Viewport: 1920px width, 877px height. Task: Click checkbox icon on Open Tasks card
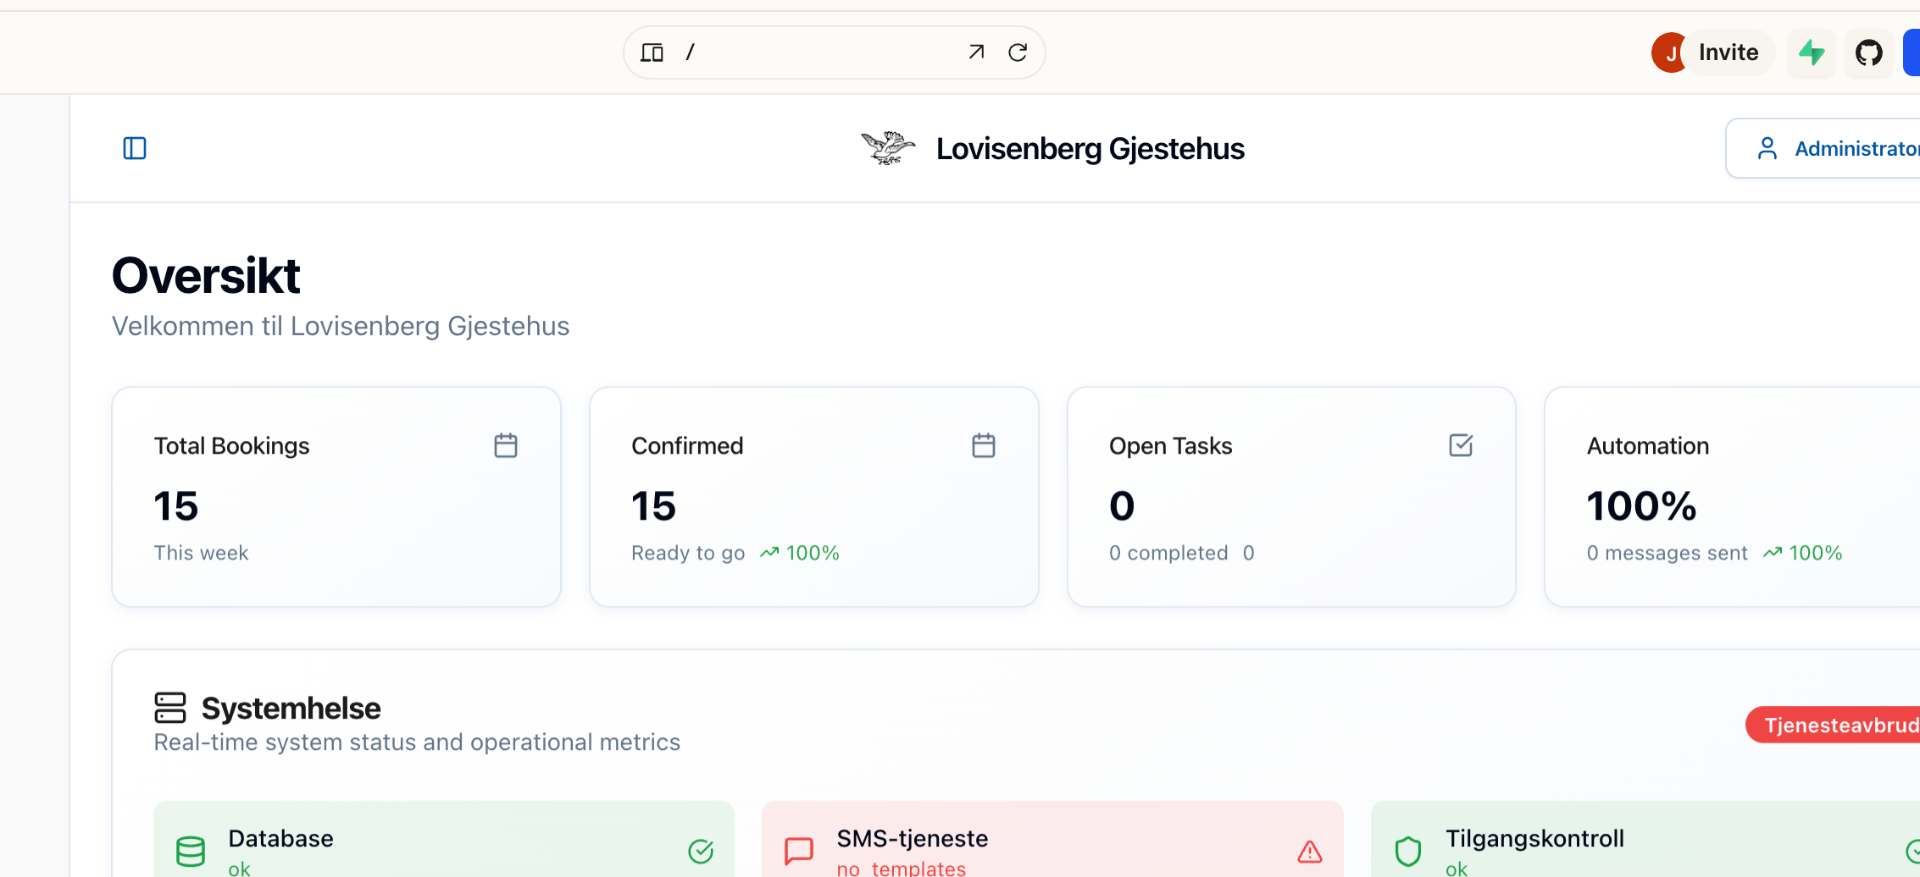[x=1460, y=446]
